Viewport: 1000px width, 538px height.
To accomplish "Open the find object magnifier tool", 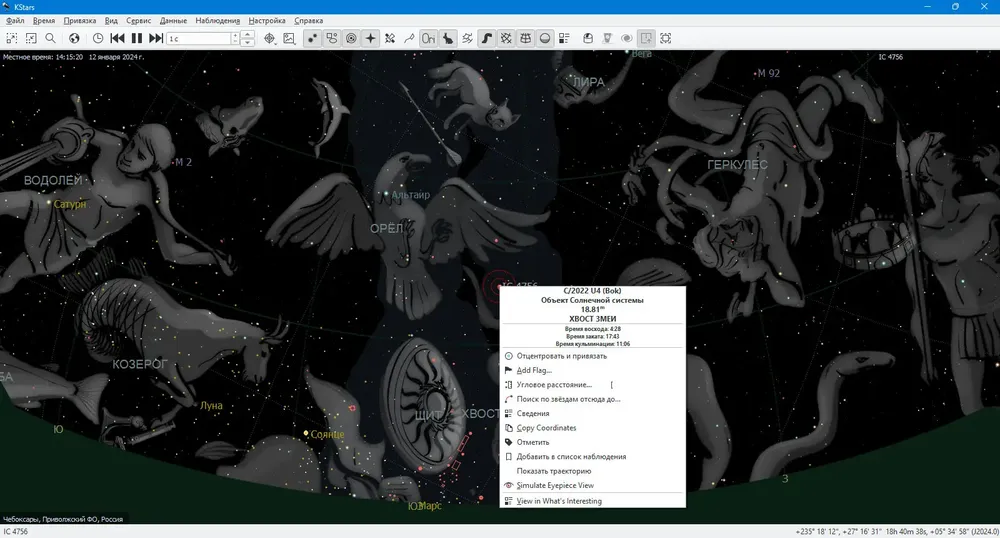I will coord(50,38).
